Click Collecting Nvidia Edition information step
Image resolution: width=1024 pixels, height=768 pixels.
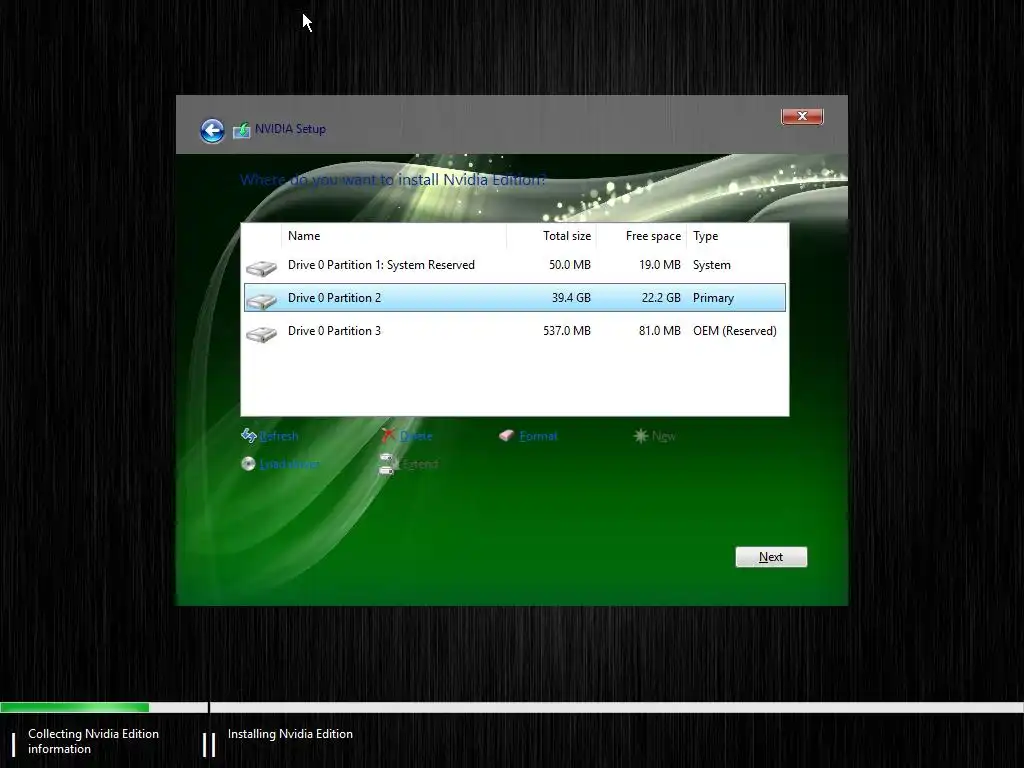click(x=93, y=741)
